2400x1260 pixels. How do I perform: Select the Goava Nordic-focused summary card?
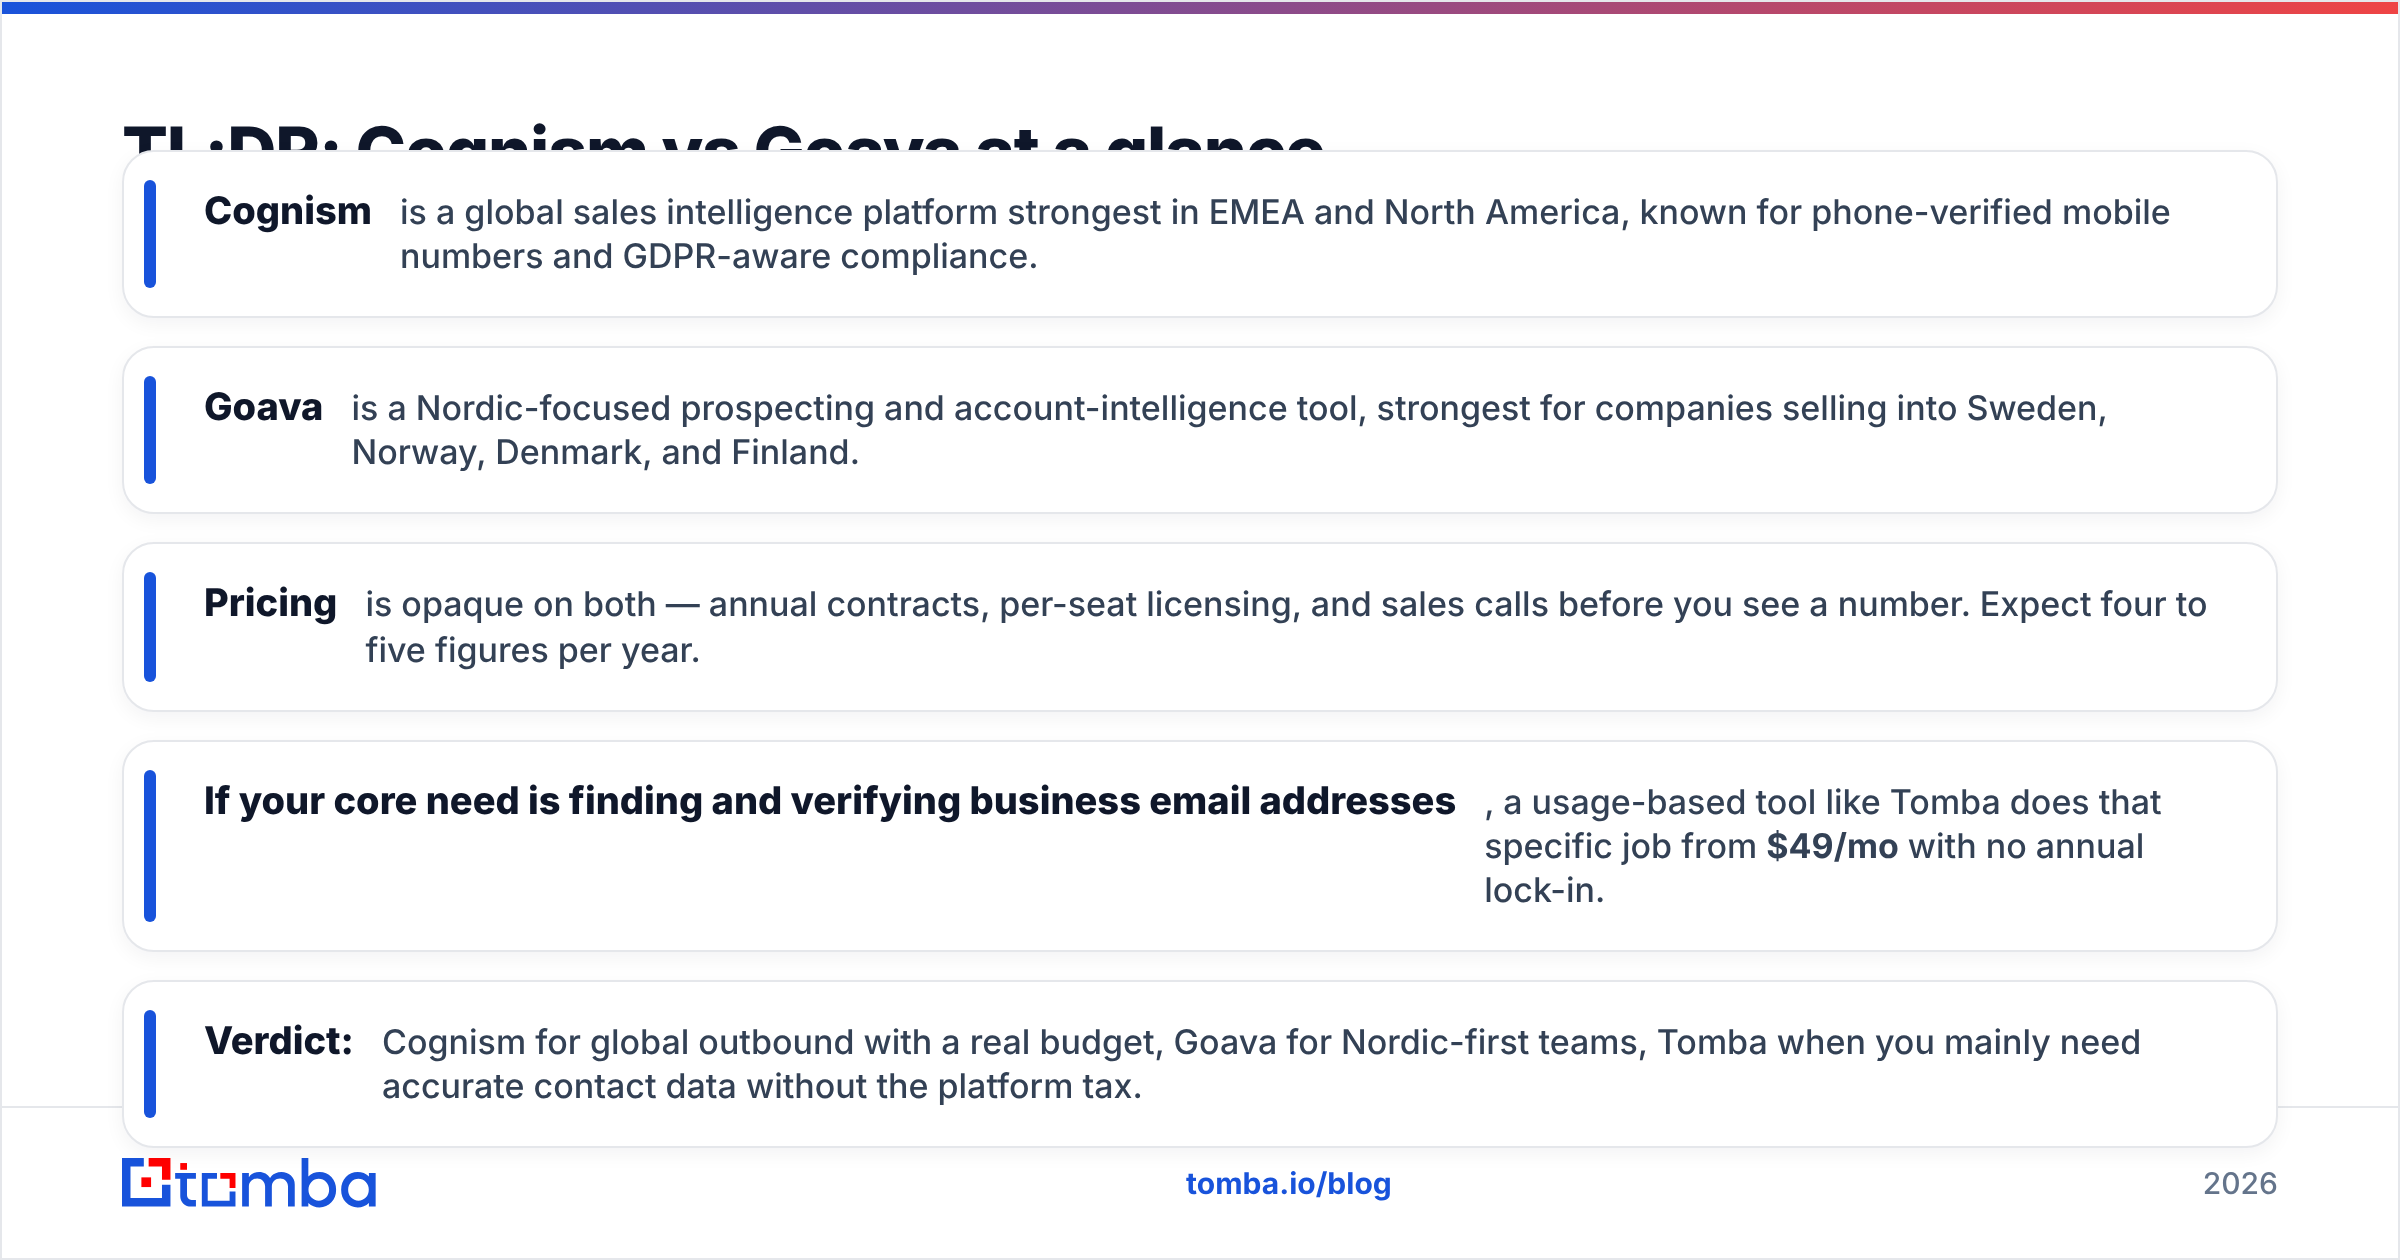(x=1200, y=430)
